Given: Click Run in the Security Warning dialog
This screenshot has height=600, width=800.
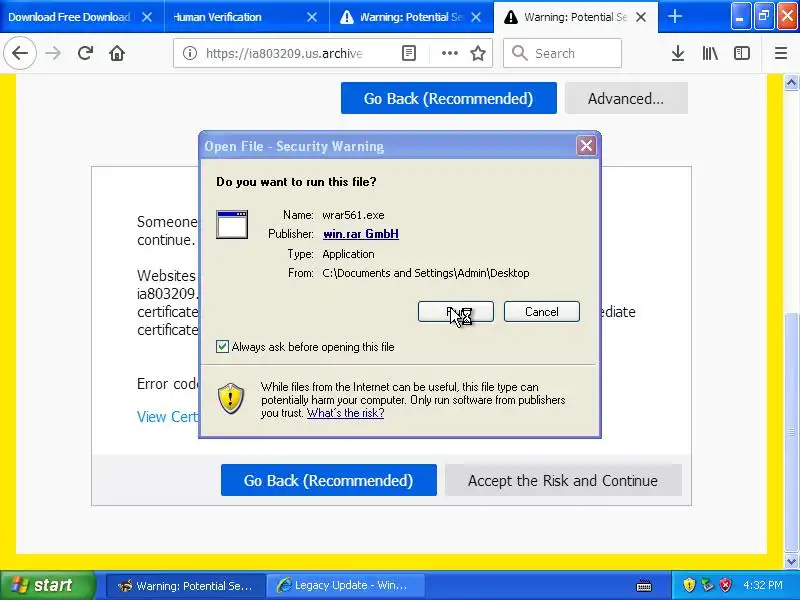Looking at the screenshot, I should [456, 312].
